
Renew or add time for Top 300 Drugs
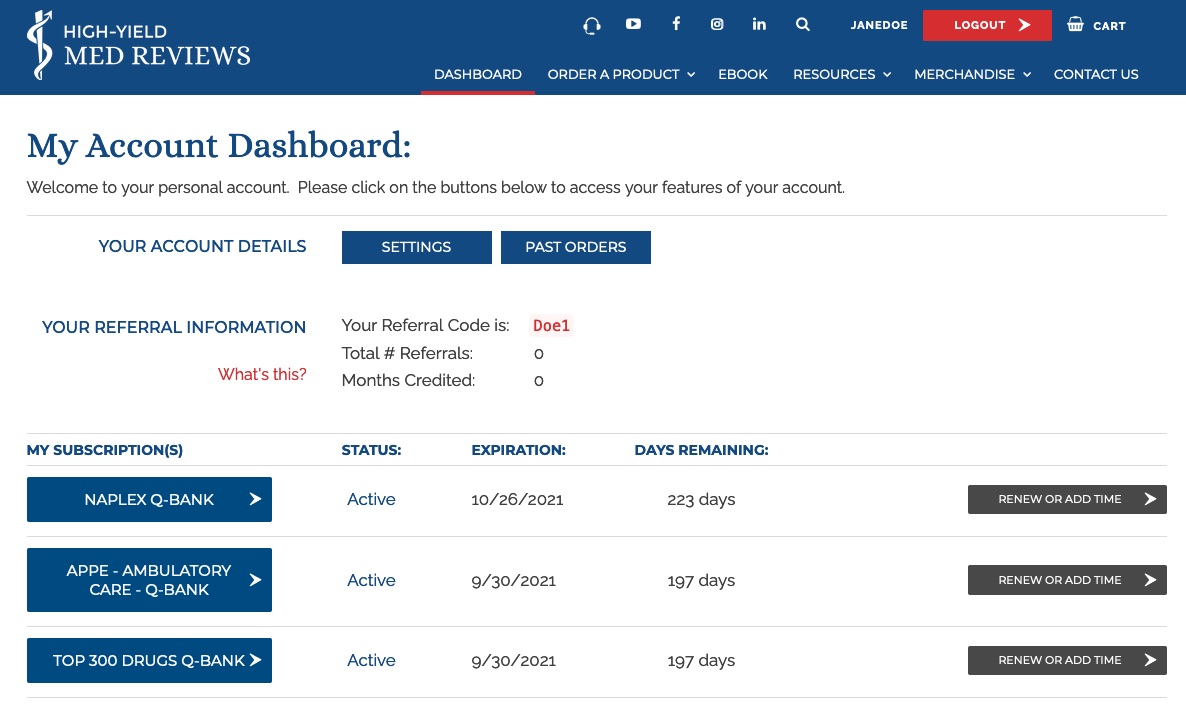pyautogui.click(x=1067, y=660)
